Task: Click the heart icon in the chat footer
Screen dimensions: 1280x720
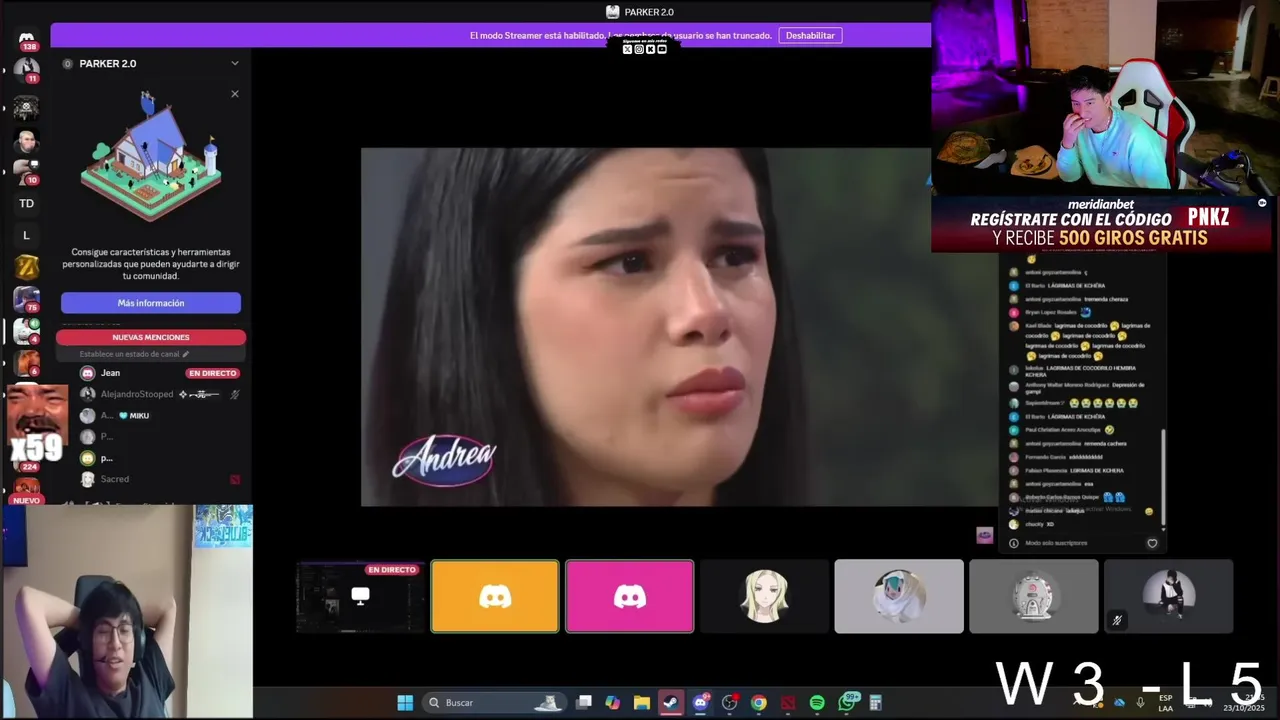Action: pos(1152,543)
